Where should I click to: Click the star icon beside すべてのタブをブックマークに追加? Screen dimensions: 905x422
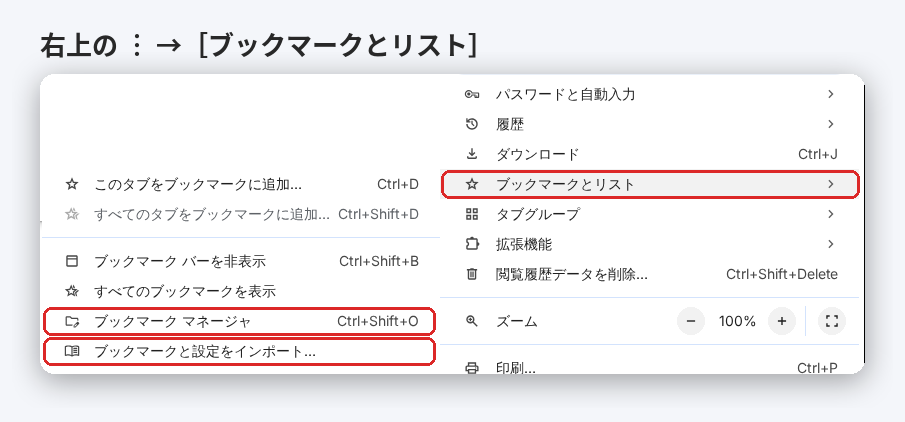click(x=72, y=214)
